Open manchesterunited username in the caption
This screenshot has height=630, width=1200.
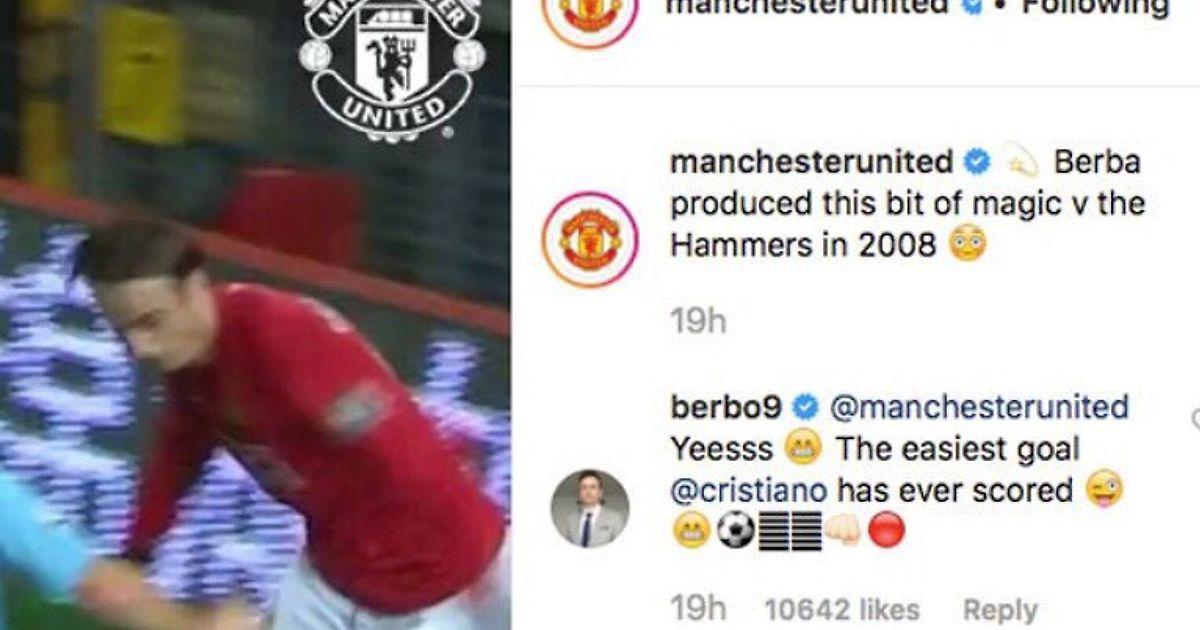click(x=811, y=162)
